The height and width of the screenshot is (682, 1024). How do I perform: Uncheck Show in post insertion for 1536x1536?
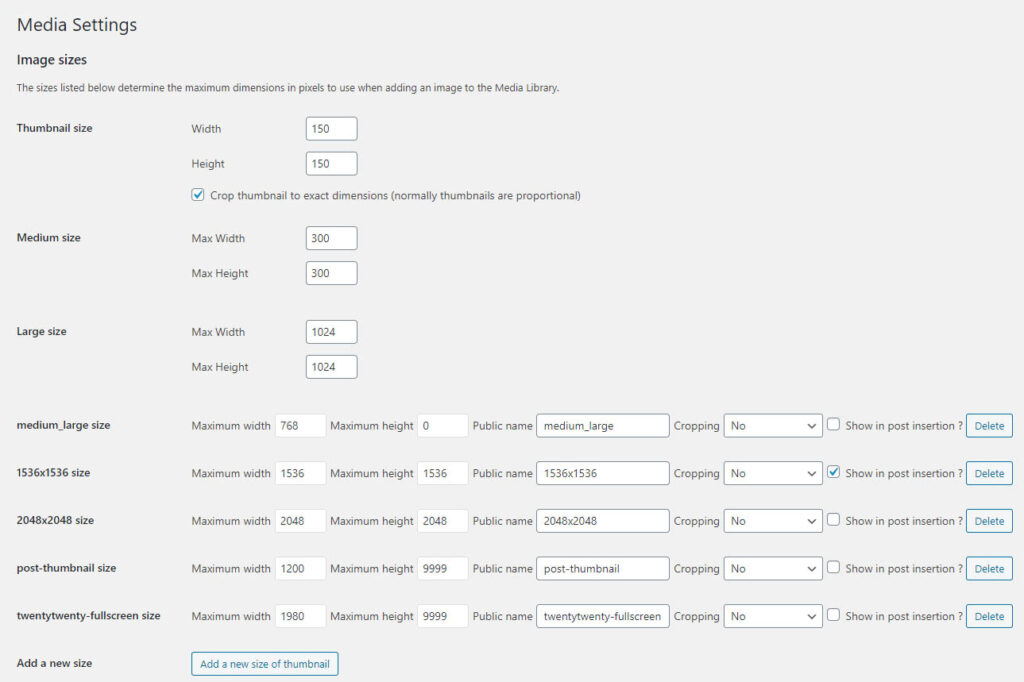tap(833, 472)
